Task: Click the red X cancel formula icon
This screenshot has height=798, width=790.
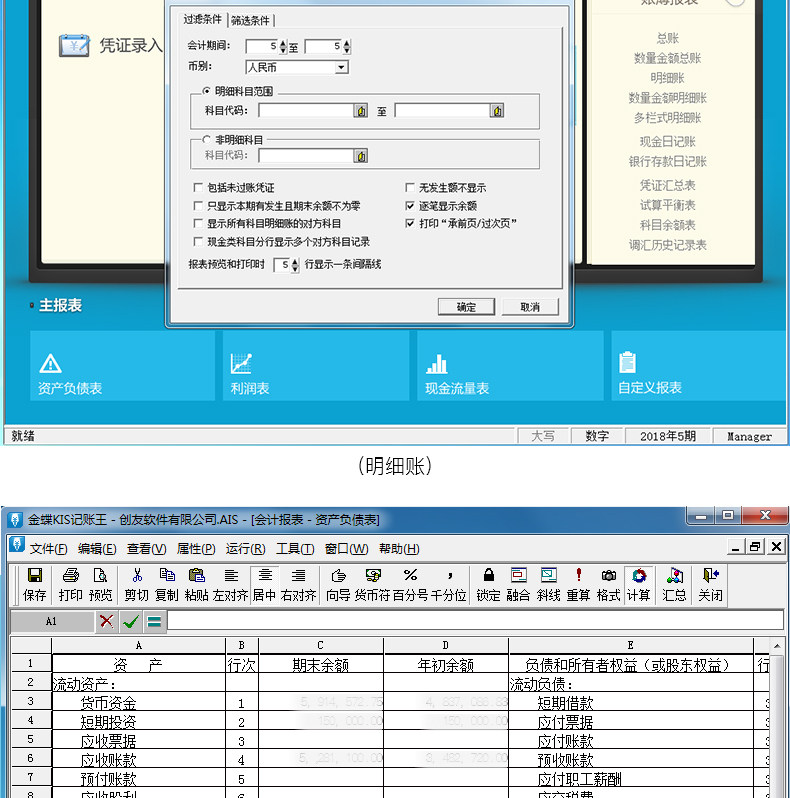Action: (x=107, y=621)
